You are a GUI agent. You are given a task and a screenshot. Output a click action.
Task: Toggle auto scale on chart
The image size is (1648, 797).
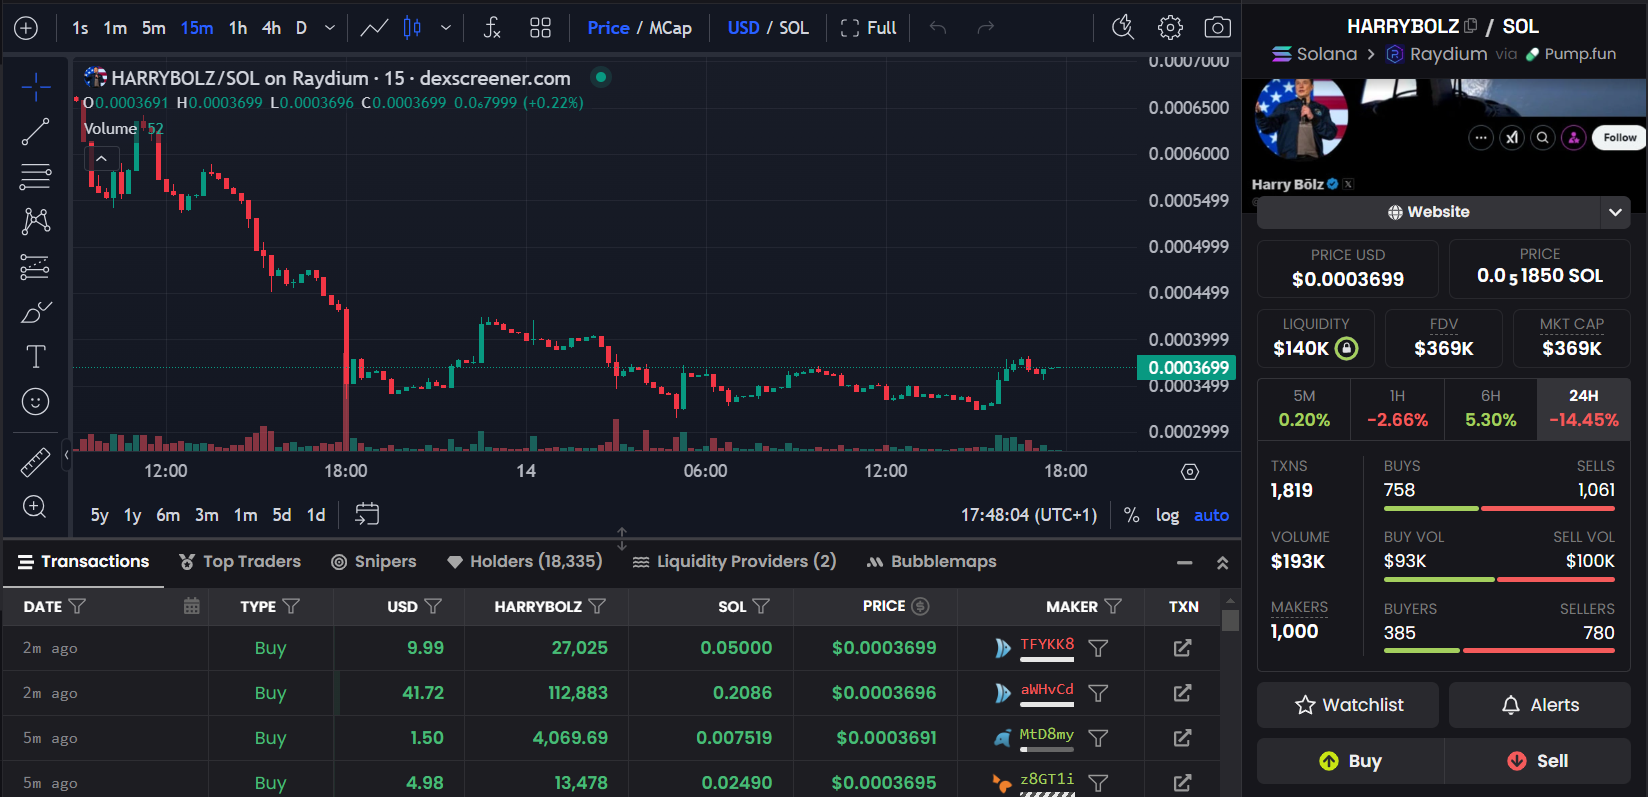[x=1211, y=515]
